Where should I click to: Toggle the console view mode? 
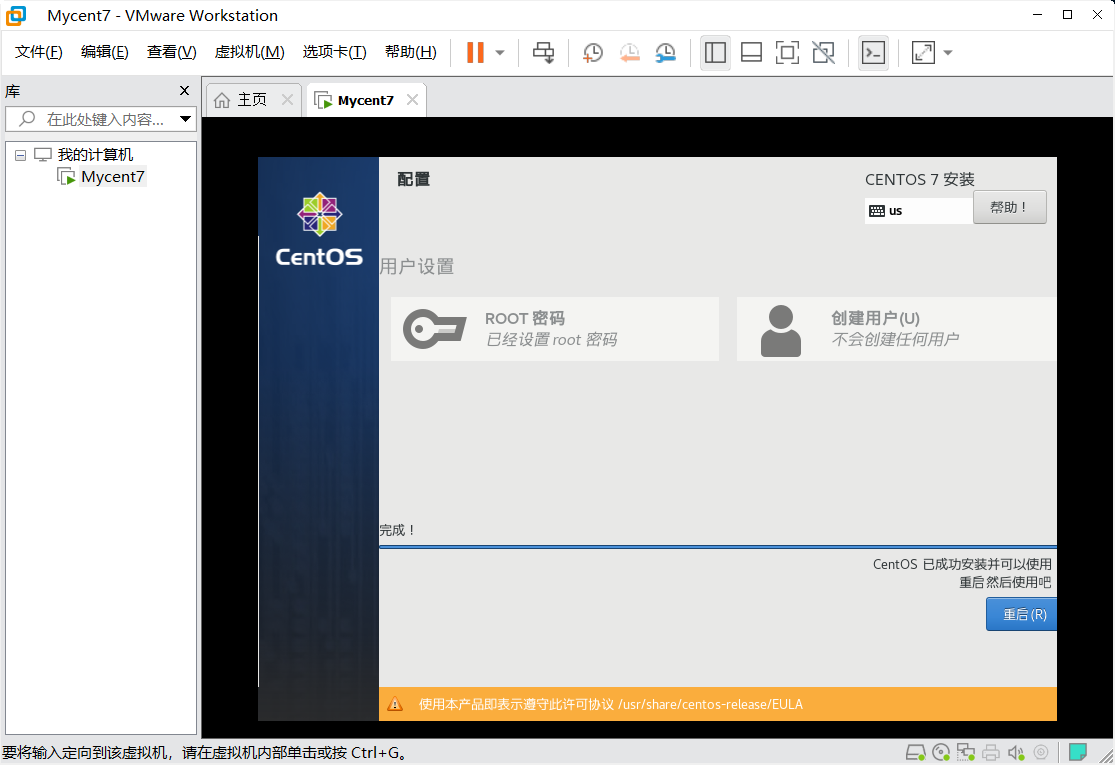[873, 52]
